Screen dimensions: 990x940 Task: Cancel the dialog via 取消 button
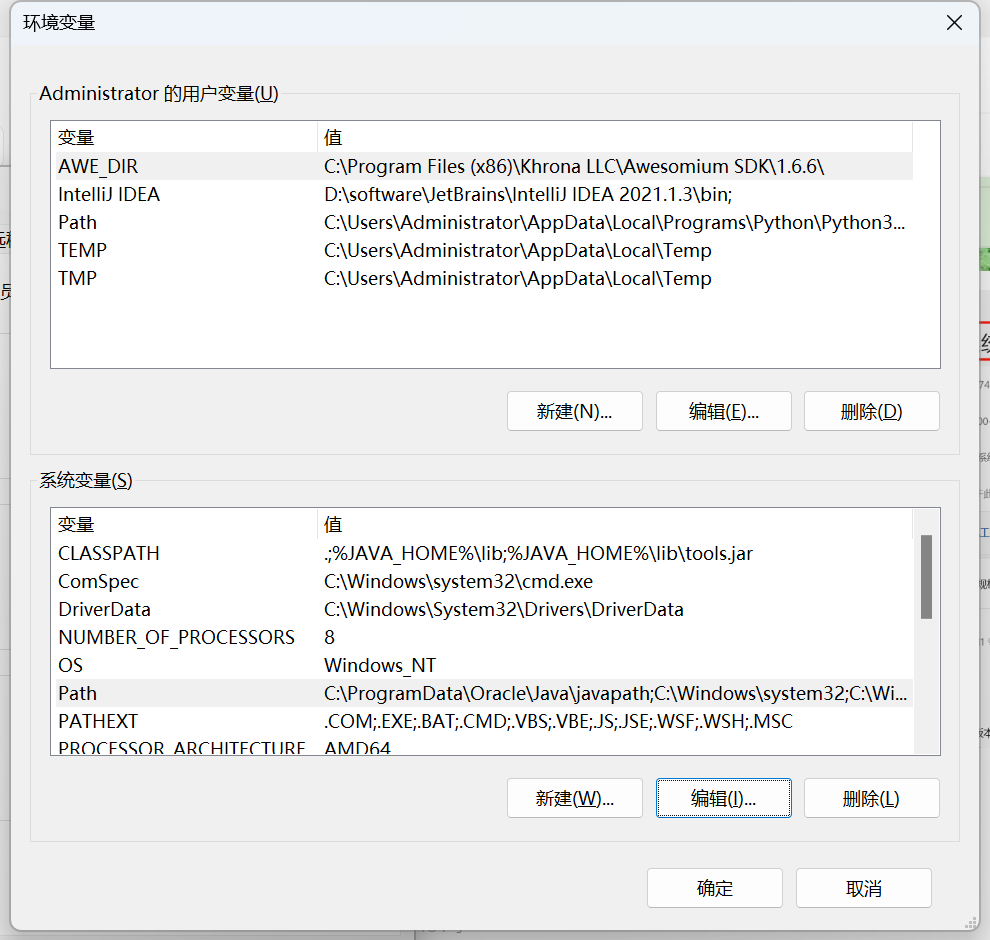coord(863,887)
